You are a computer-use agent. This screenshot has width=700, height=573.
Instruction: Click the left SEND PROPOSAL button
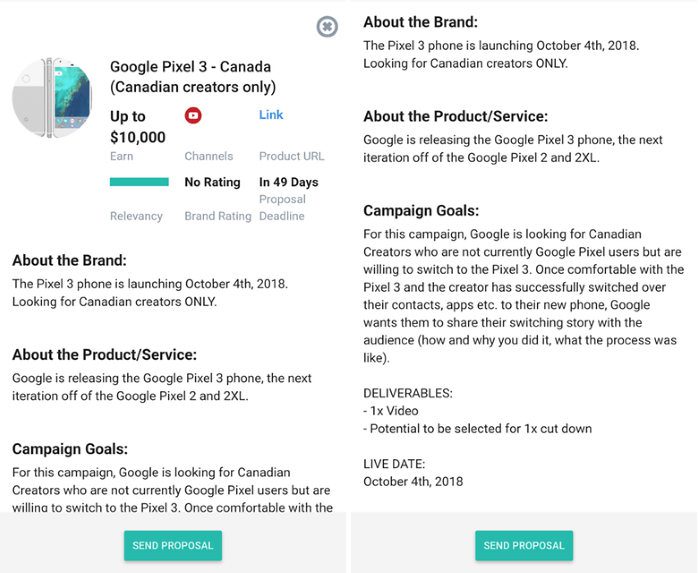pos(173,545)
